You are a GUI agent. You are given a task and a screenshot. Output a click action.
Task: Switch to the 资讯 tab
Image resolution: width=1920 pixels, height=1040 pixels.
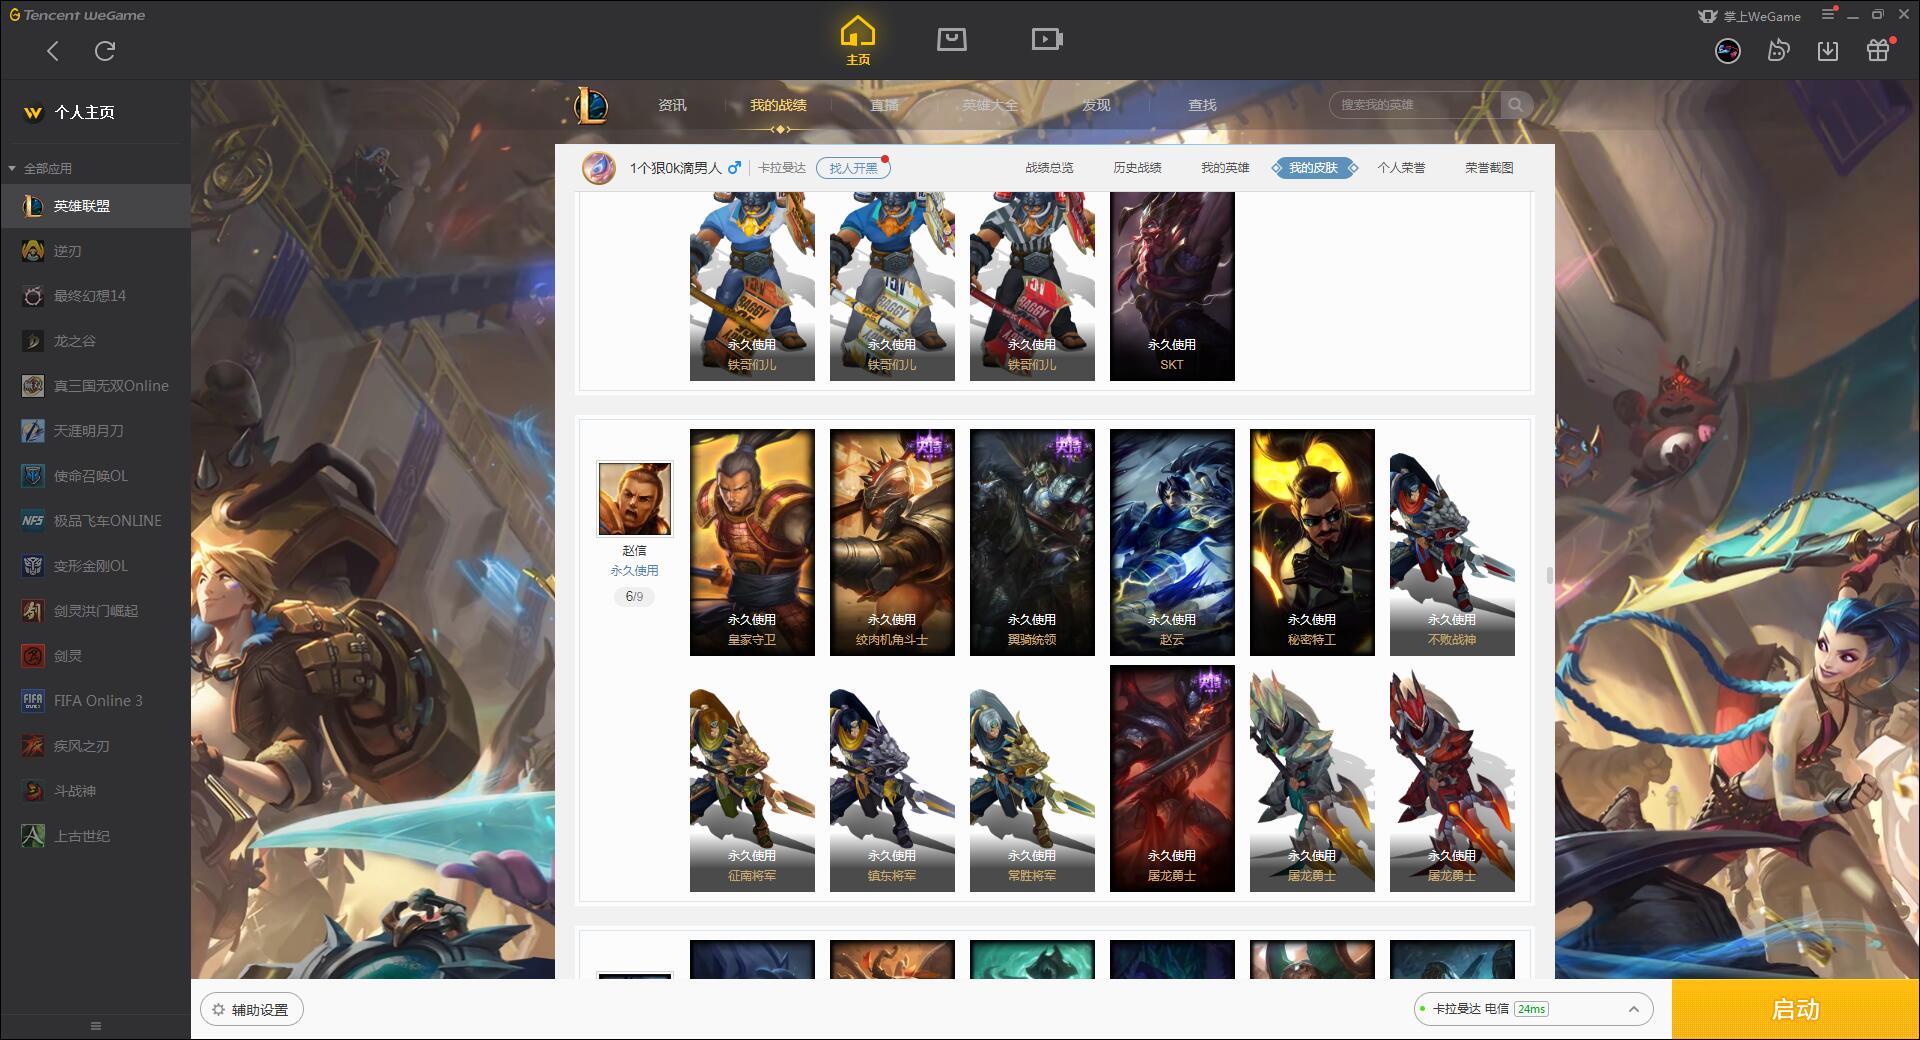pyautogui.click(x=672, y=105)
